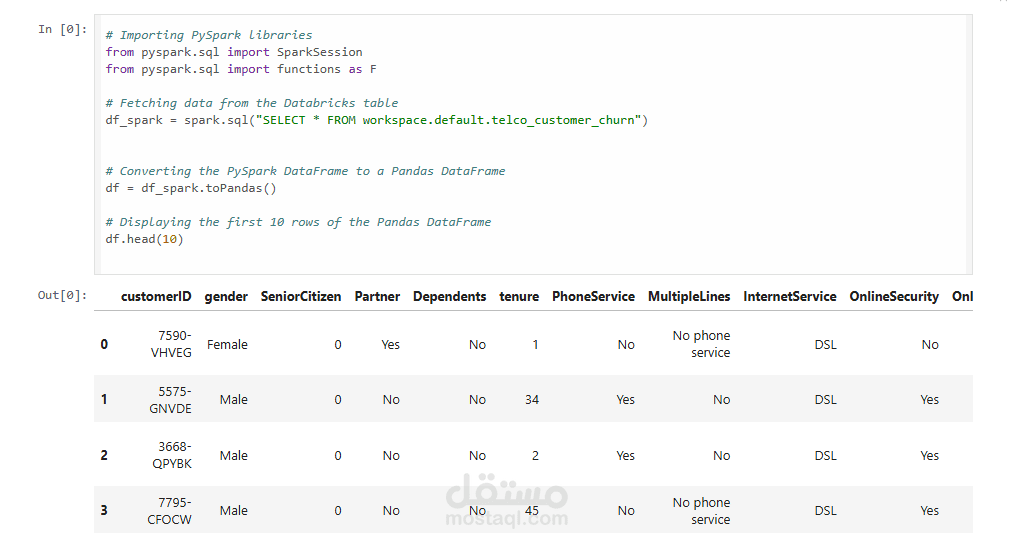Viewport: 1014px width, 540px height.
Task: Click the Out[0] output prompt label
Action: 62,295
